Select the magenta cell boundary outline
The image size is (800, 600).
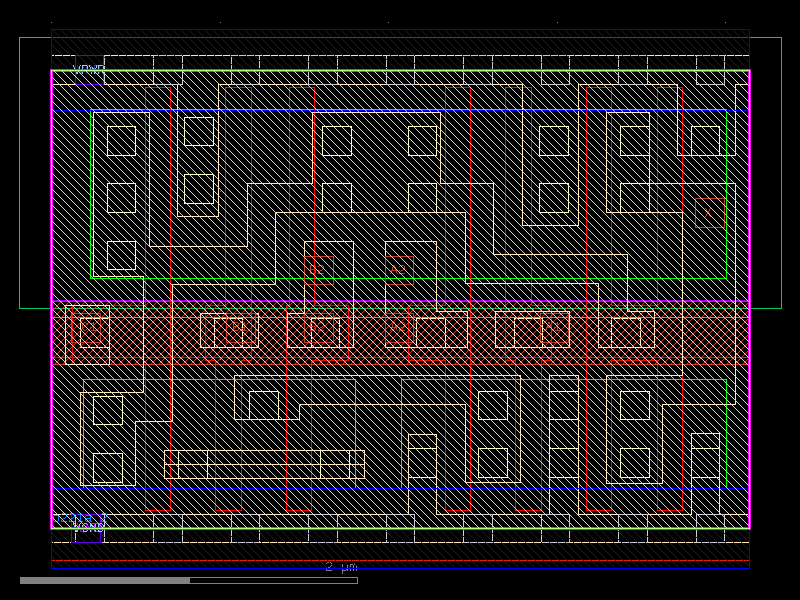click(48, 300)
